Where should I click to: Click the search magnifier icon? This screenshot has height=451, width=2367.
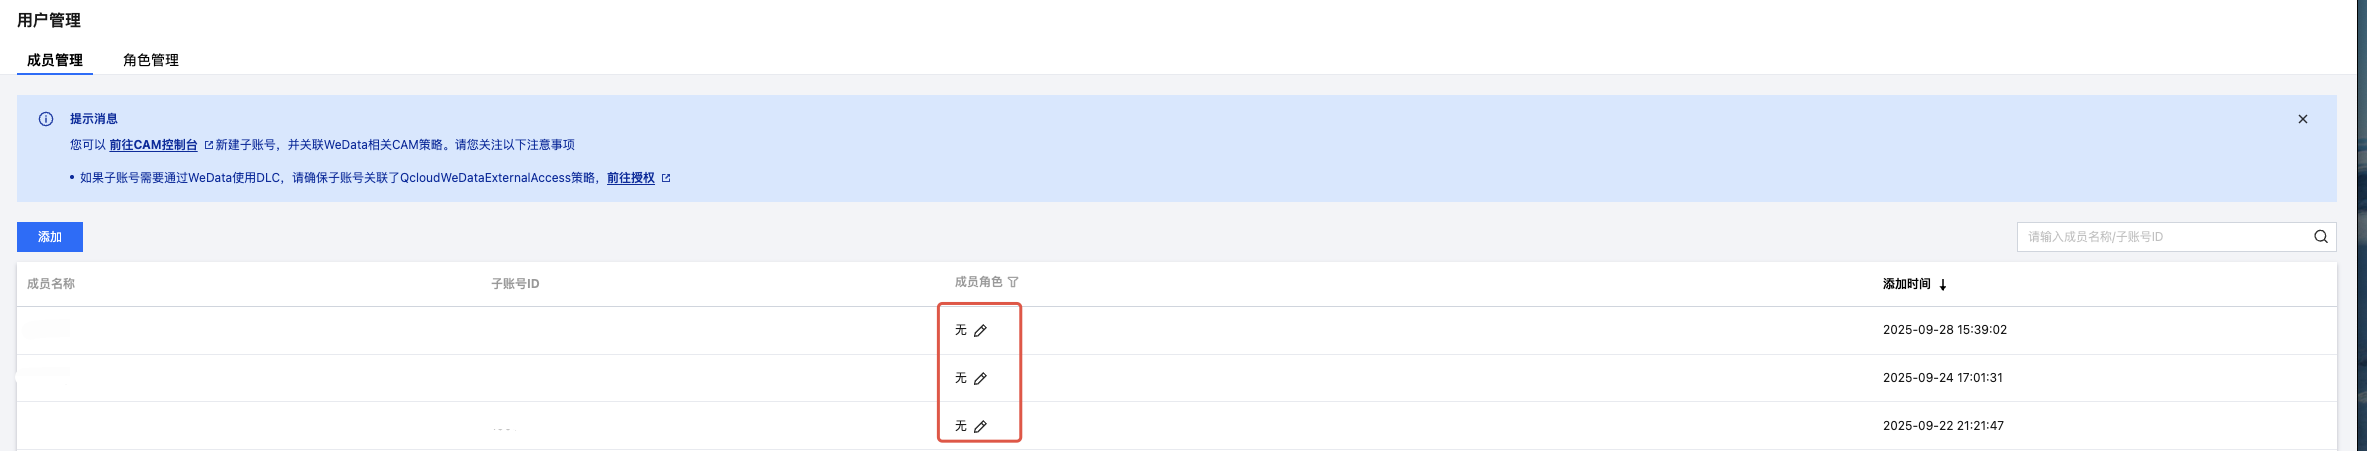pyautogui.click(x=2321, y=237)
